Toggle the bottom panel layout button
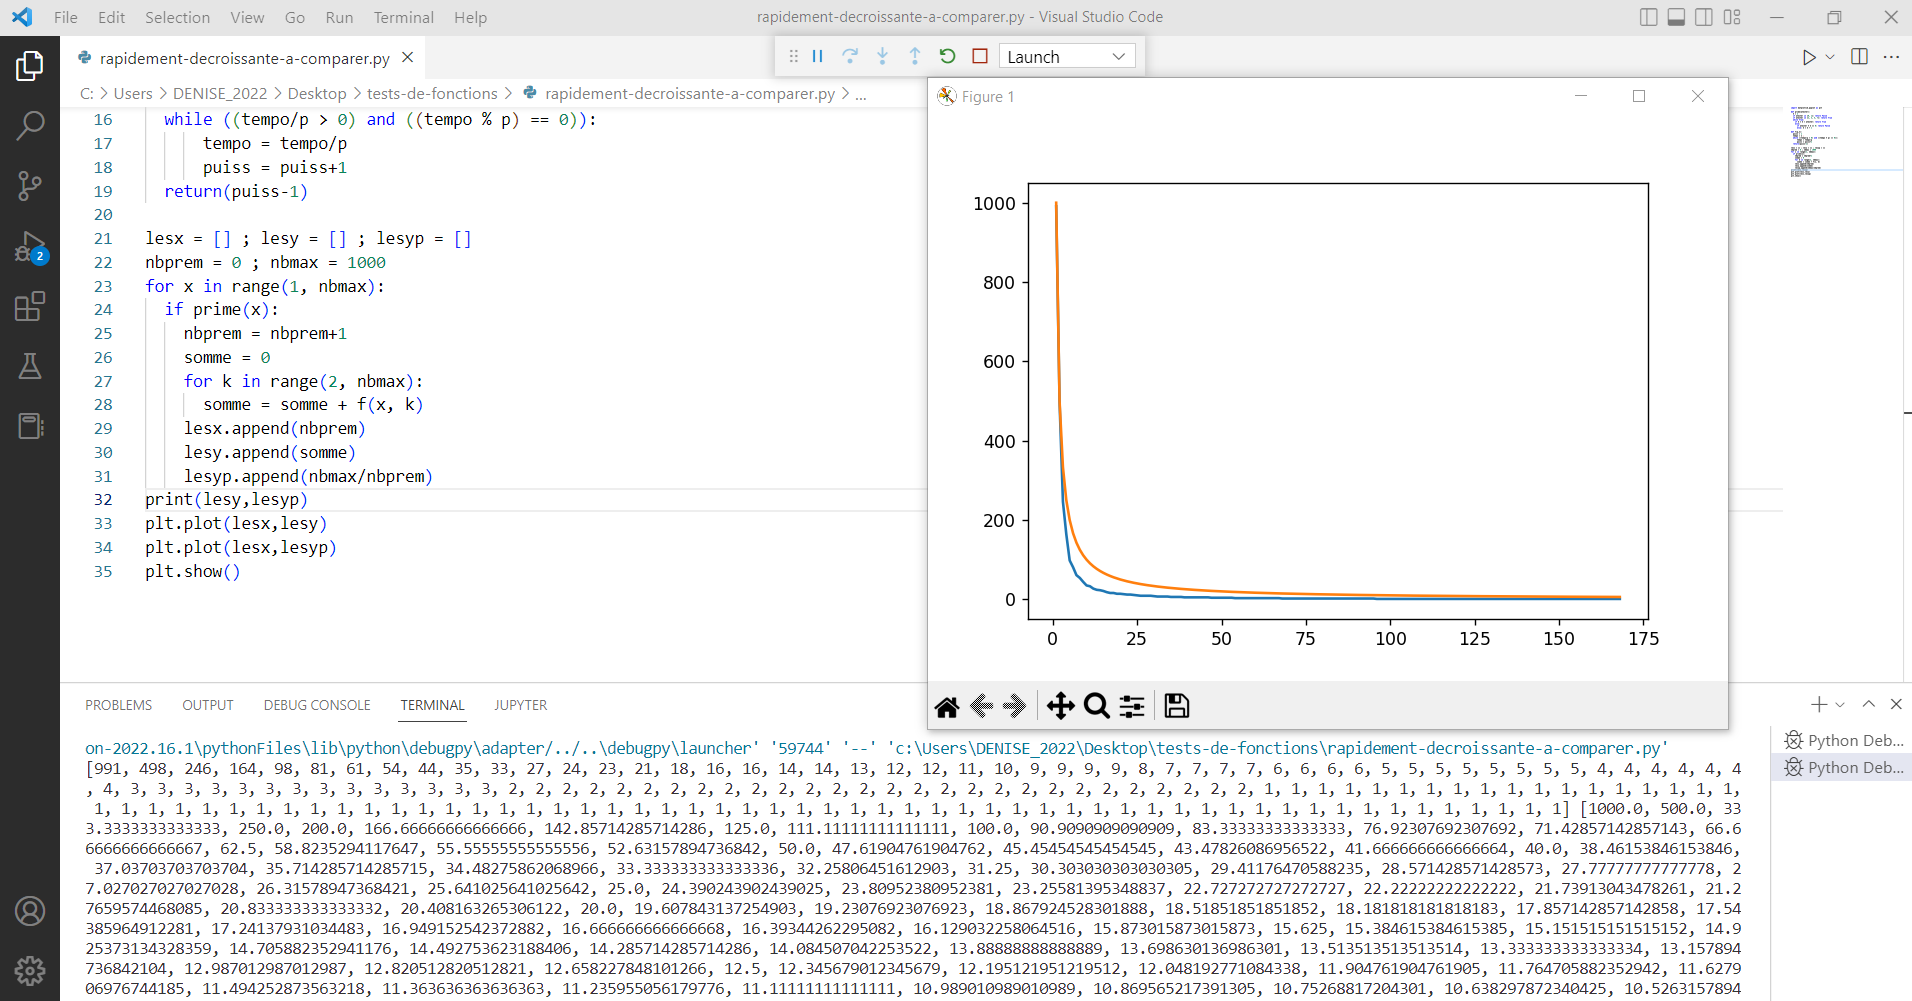The image size is (1912, 1001). (x=1676, y=17)
